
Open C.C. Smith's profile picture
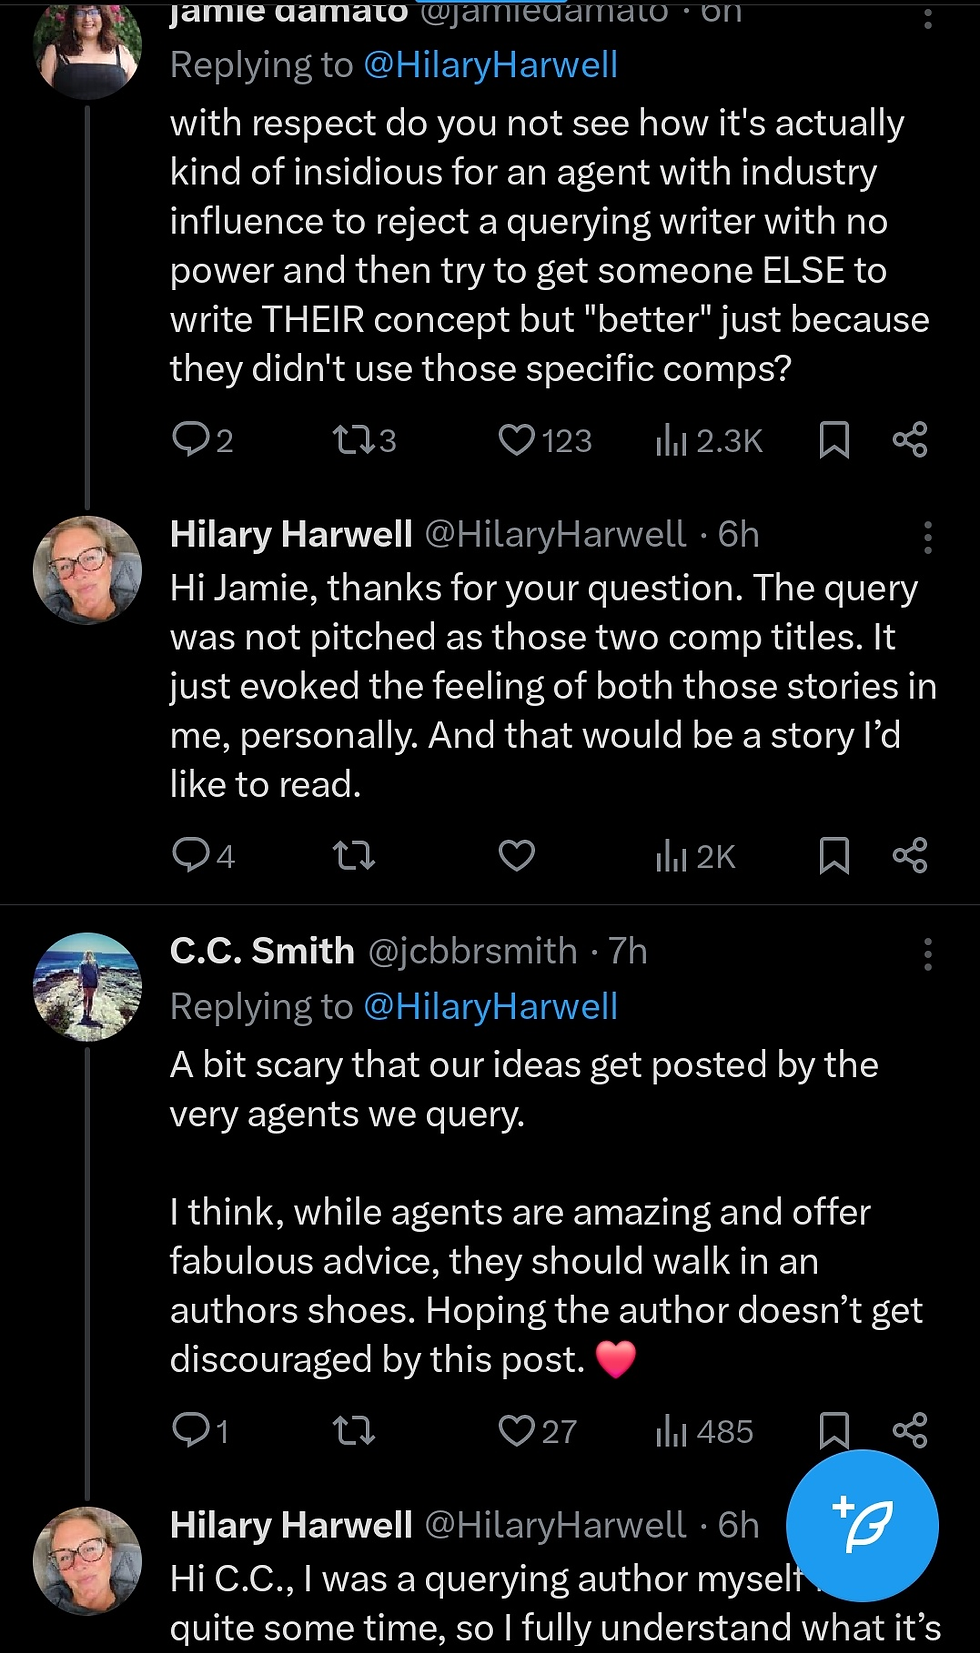88,987
